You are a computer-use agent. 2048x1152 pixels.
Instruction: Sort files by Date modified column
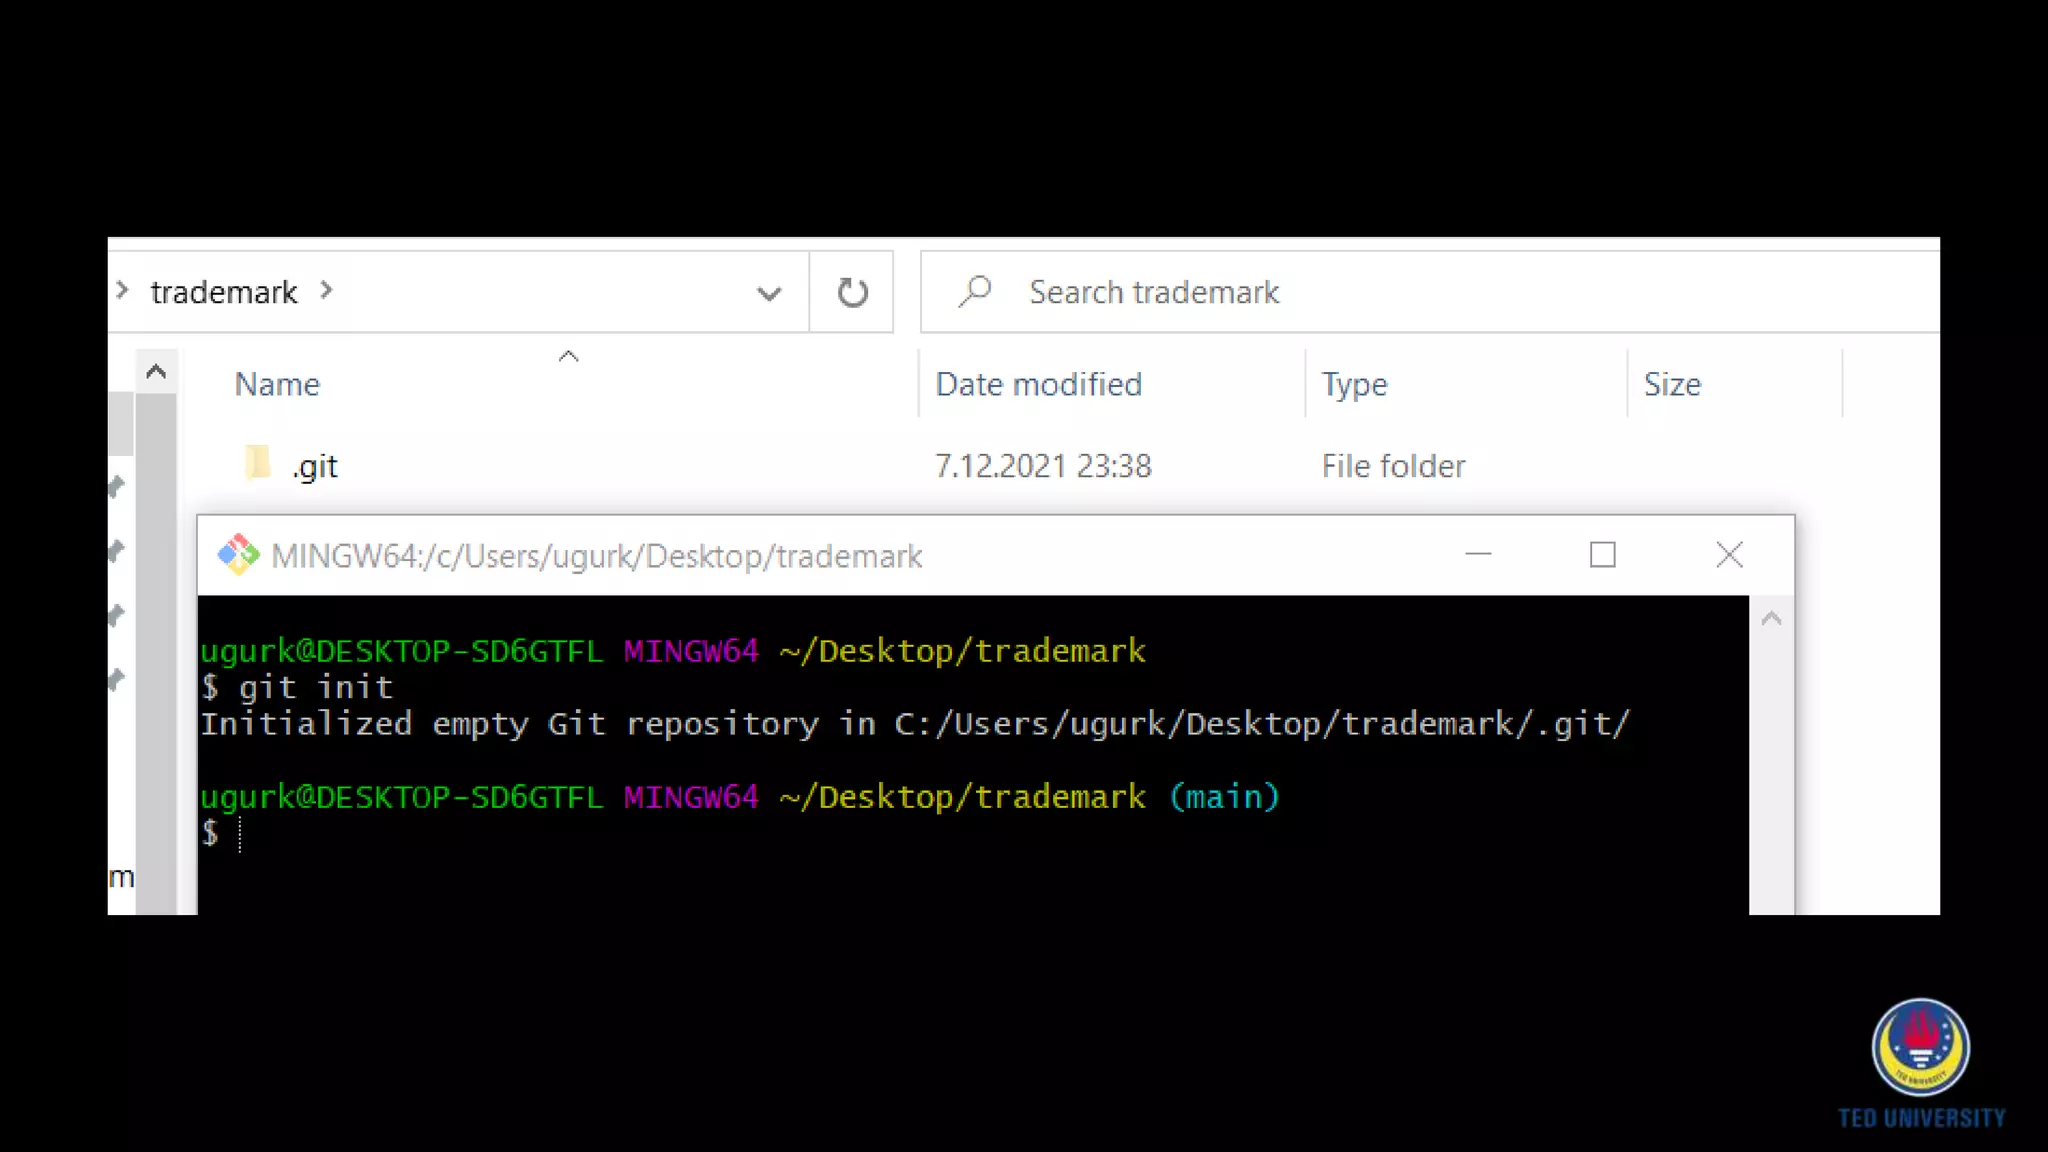click(1038, 385)
